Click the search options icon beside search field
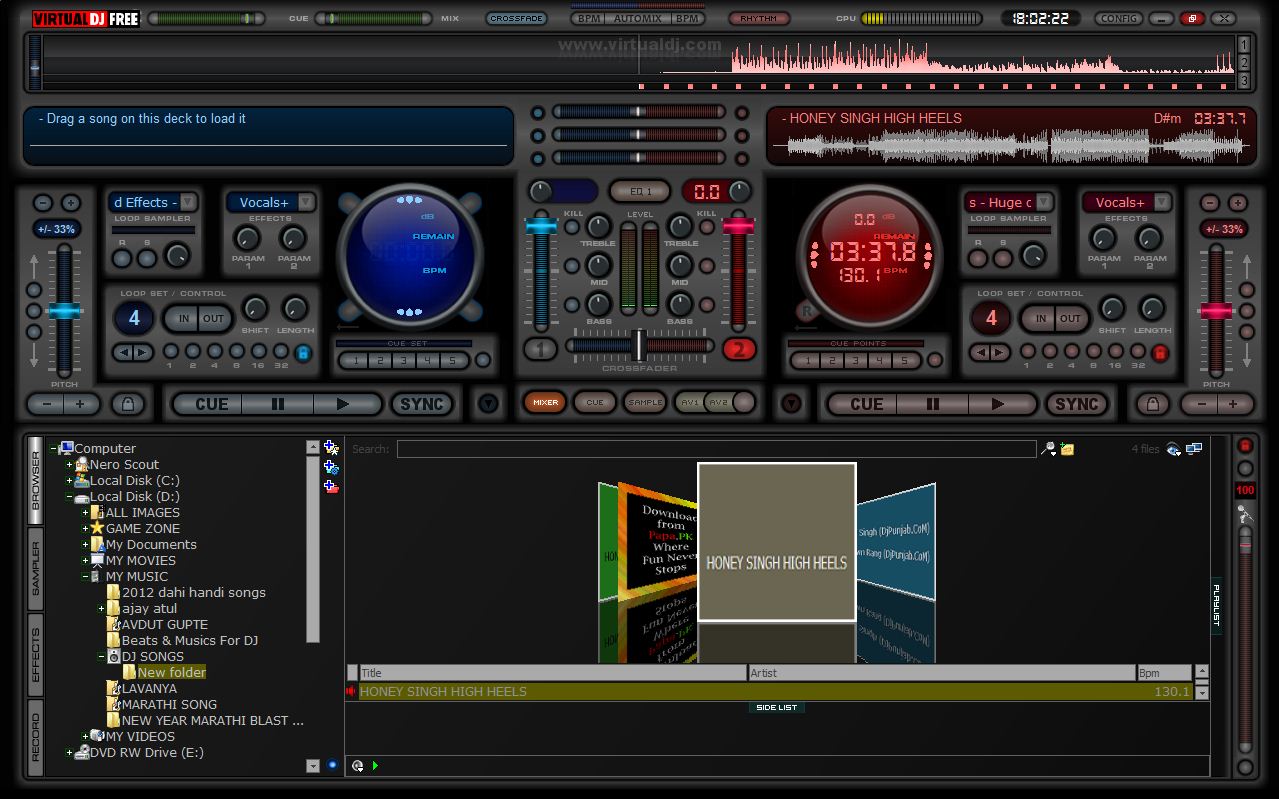 [x=1048, y=449]
